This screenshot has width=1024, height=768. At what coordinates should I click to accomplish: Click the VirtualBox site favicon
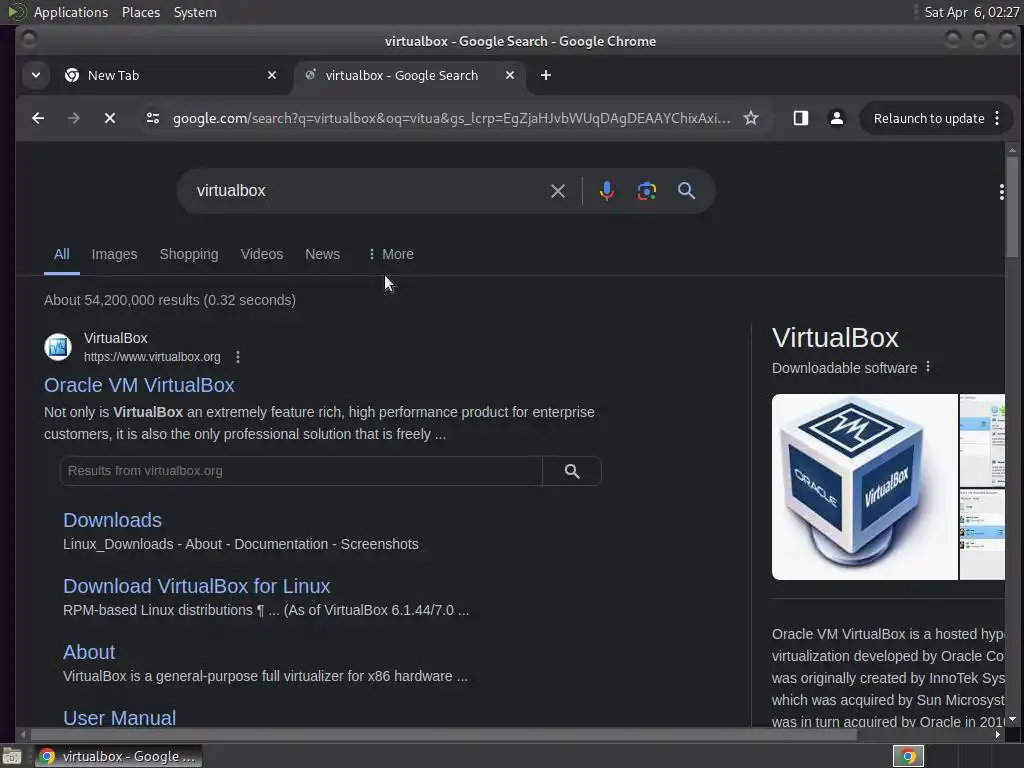(58, 347)
